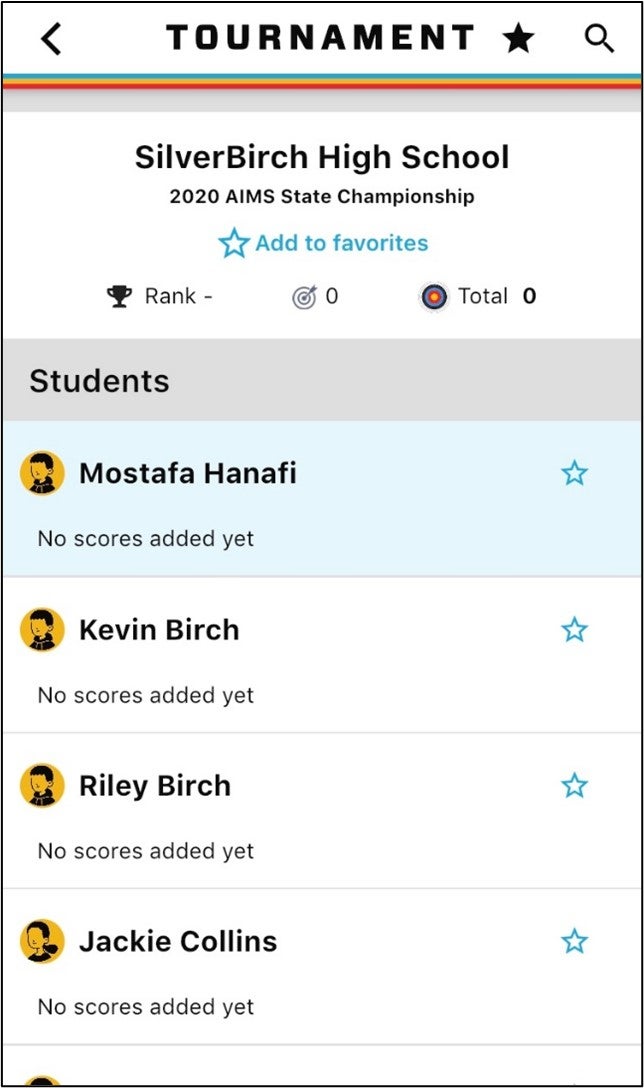Select Jackie Collins from the list
The image size is (644, 1088).
pos(178,942)
